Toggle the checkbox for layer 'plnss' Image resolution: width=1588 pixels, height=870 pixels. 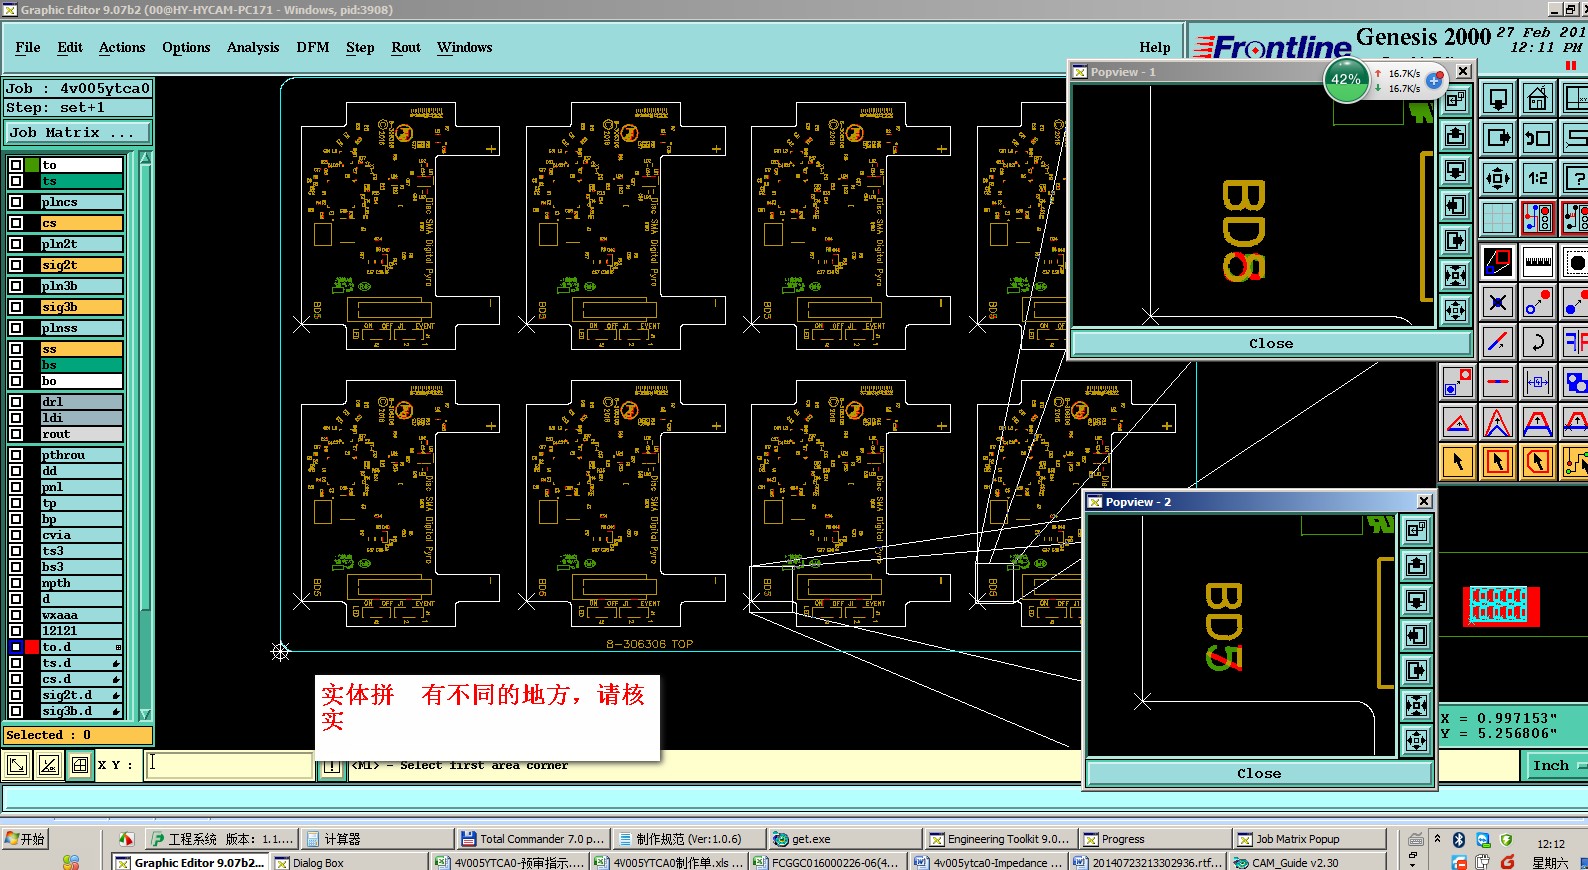pyautogui.click(x=16, y=328)
